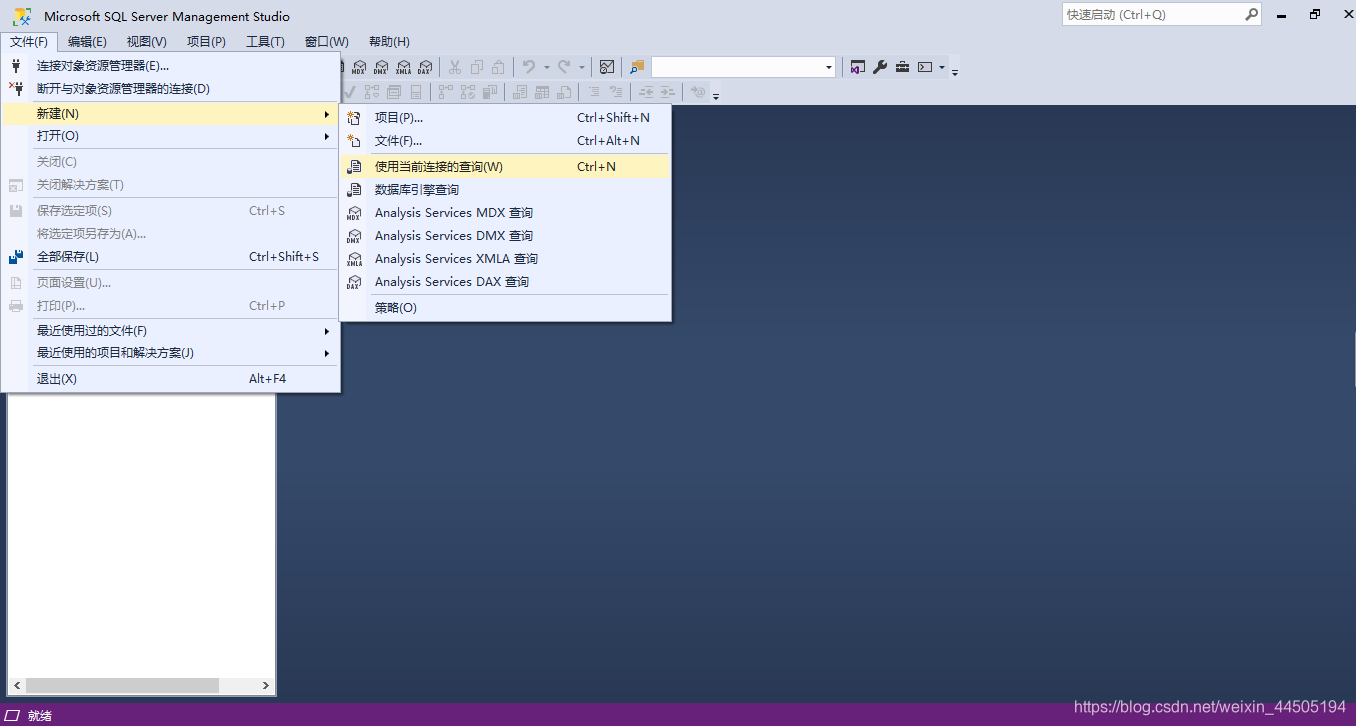The image size is (1356, 726).
Task: Click the Object Explorer horizontal scrollbar thumb
Action: 122,685
